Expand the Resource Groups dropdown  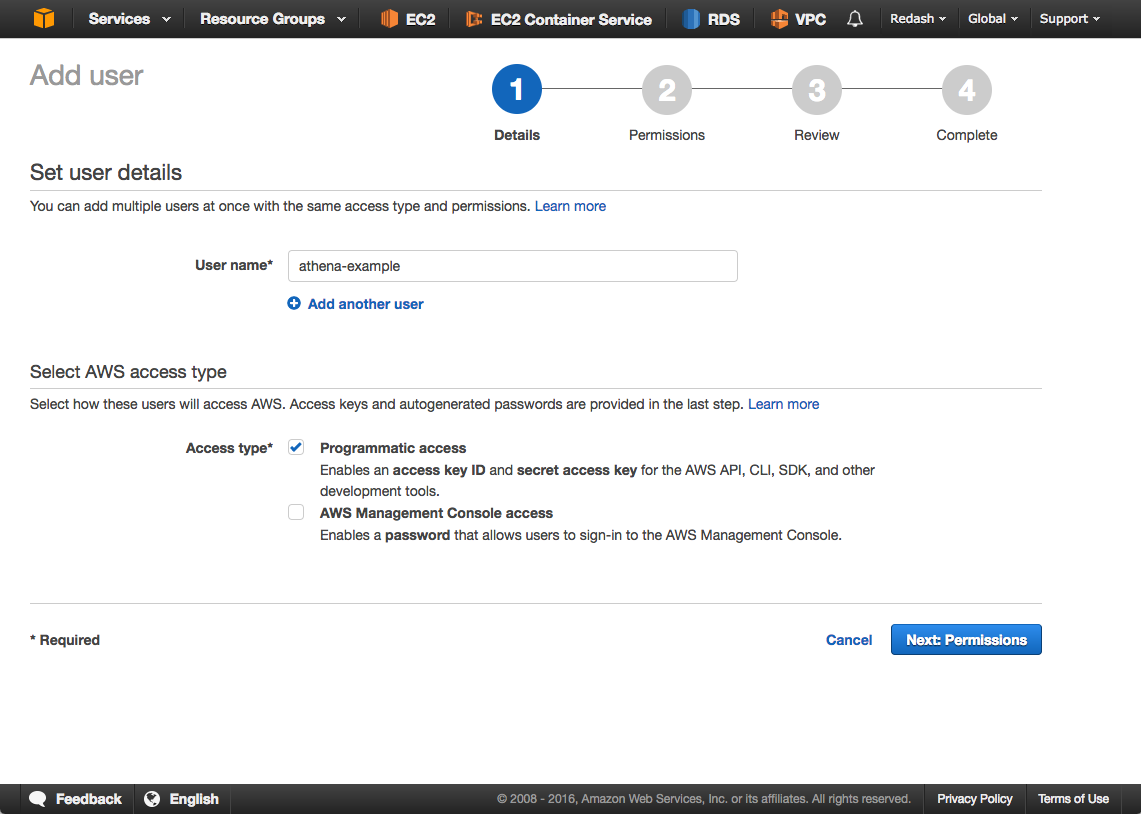272,19
